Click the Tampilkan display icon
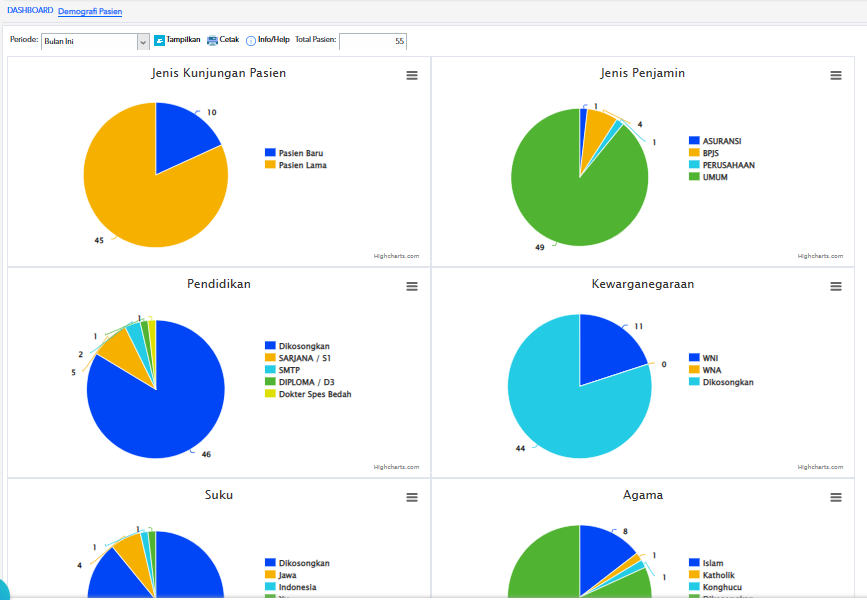This screenshot has height=600, width=867. tap(159, 40)
